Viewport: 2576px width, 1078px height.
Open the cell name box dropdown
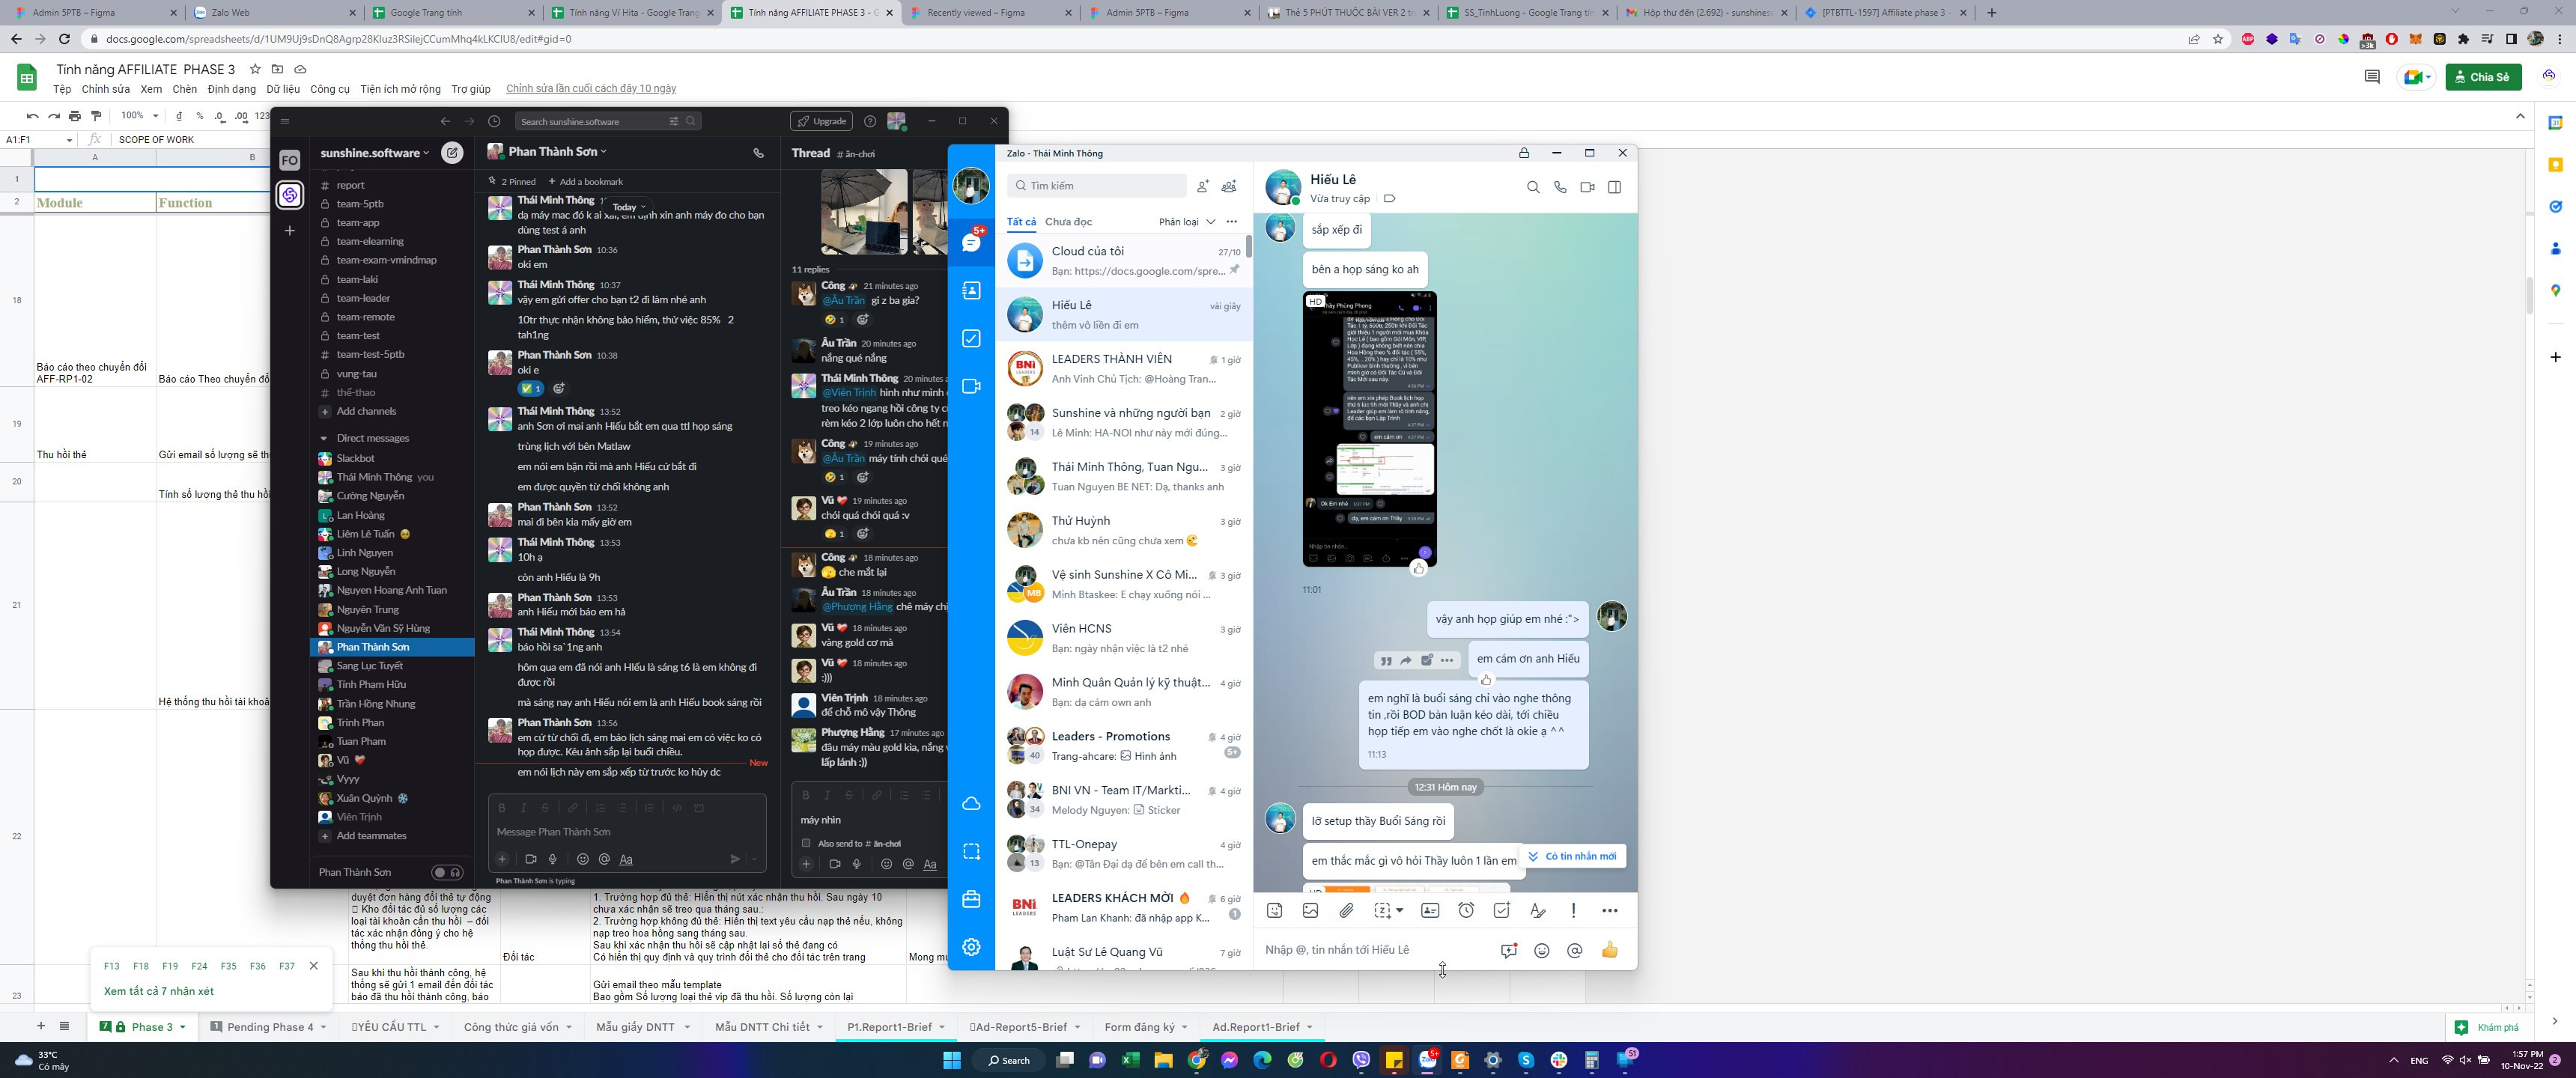coord(69,140)
